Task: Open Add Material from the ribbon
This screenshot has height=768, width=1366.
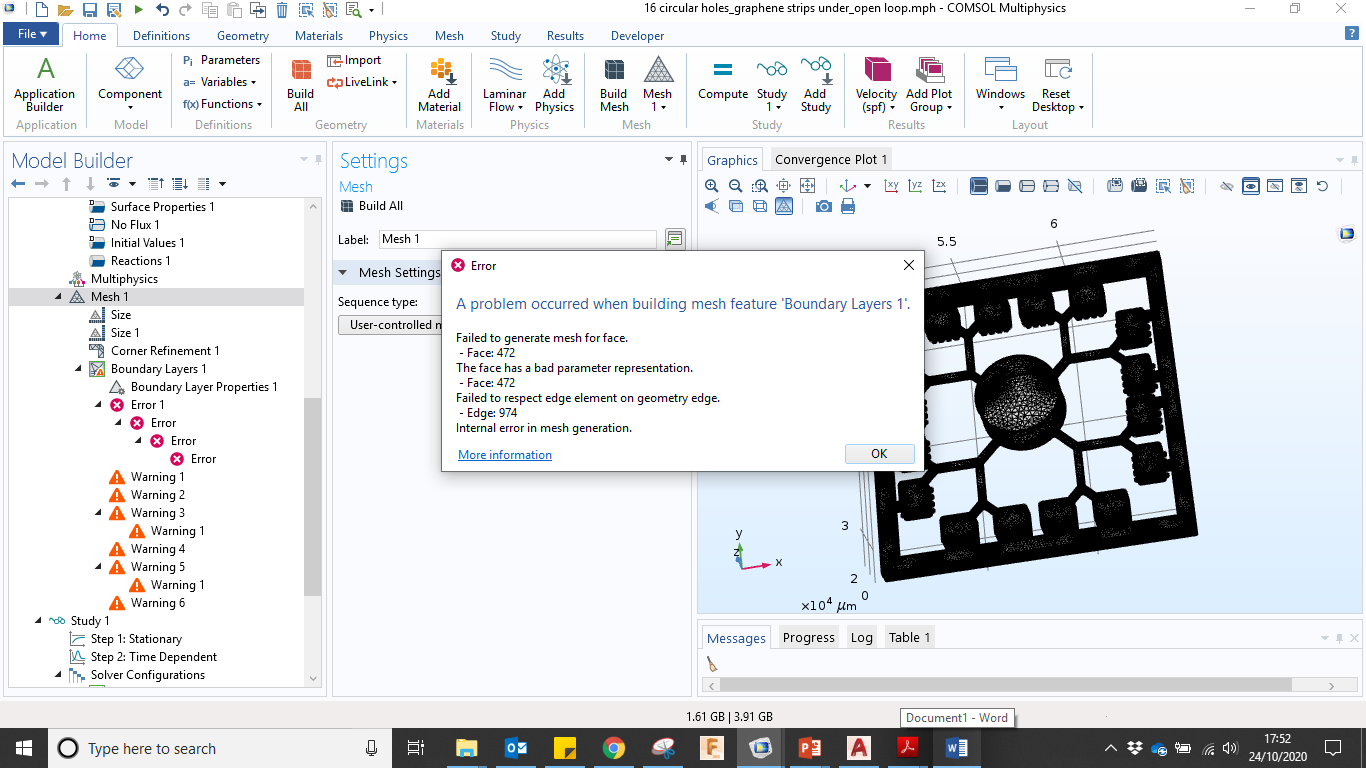Action: point(439,84)
